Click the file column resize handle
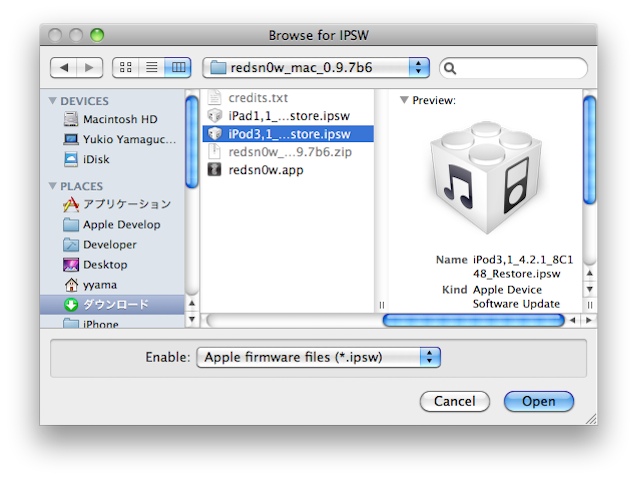This screenshot has height=480, width=637. (x=381, y=305)
